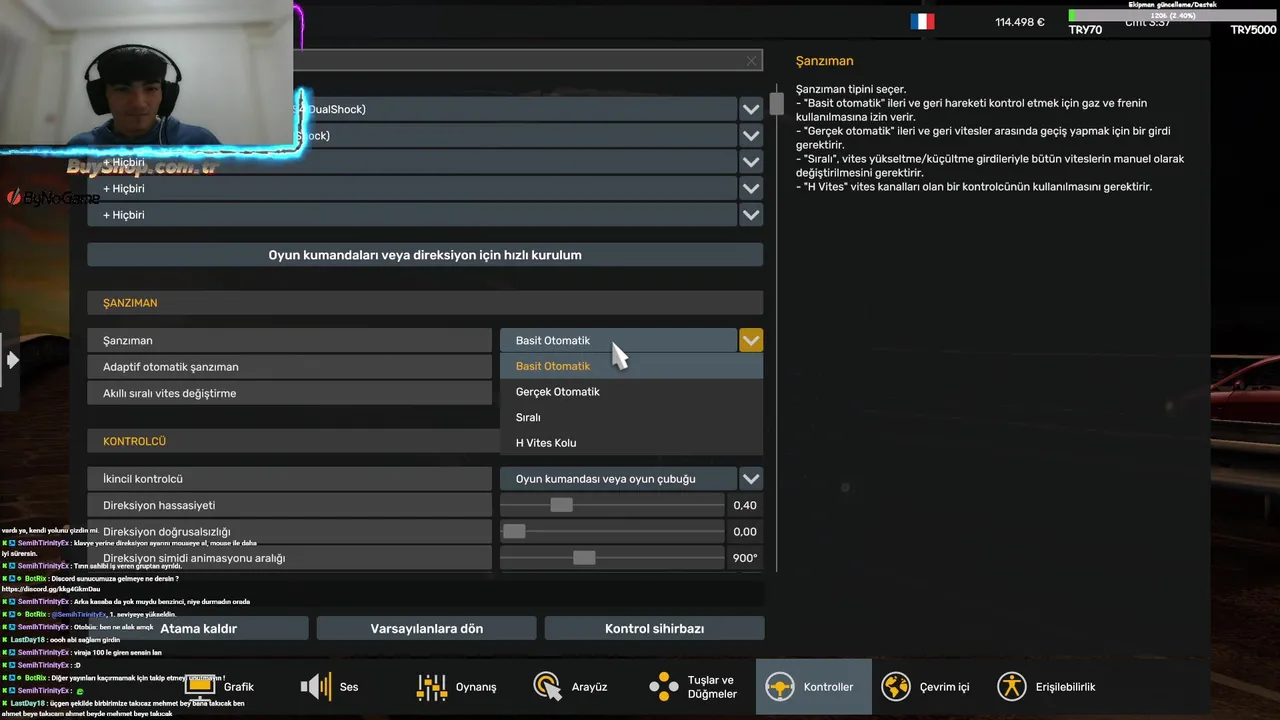1280x720 pixels.
Task: Expand the second + Hiçbiri dropdown arrow
Action: pos(751,188)
